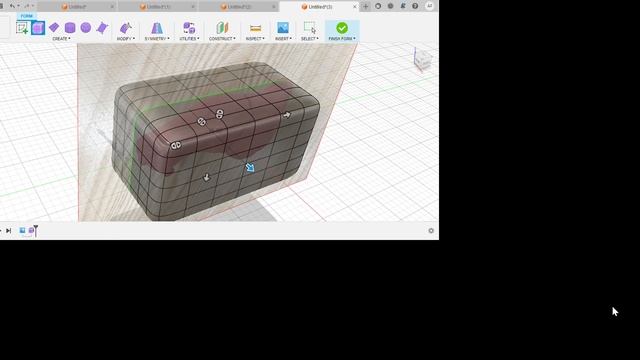Click the green Finish Form checkmark
This screenshot has width=640, height=360.
(x=342, y=28)
